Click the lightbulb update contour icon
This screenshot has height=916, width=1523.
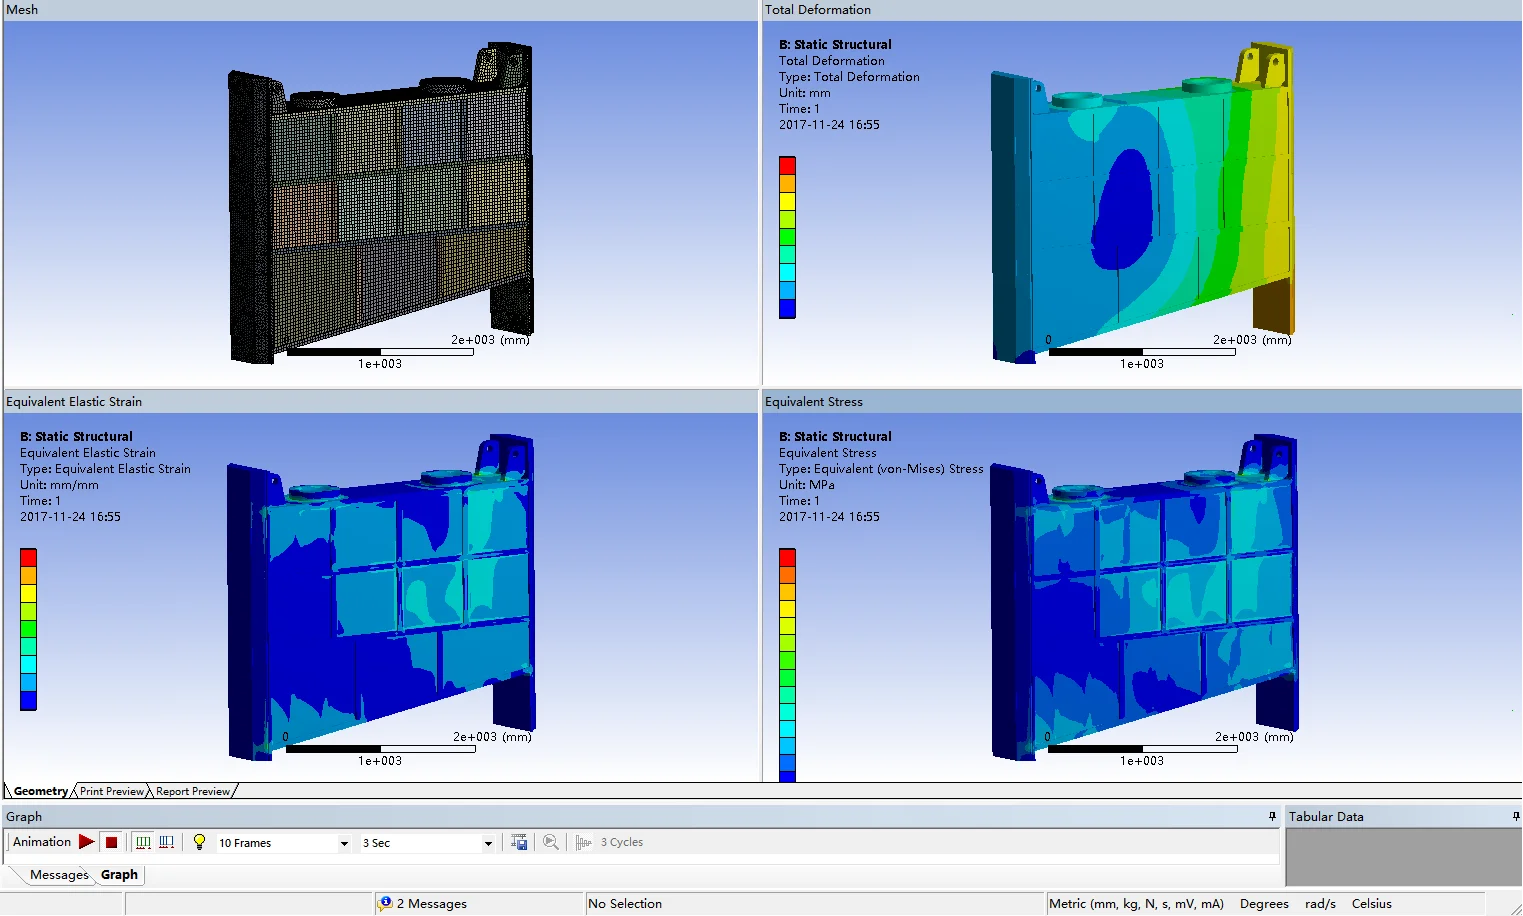(199, 842)
